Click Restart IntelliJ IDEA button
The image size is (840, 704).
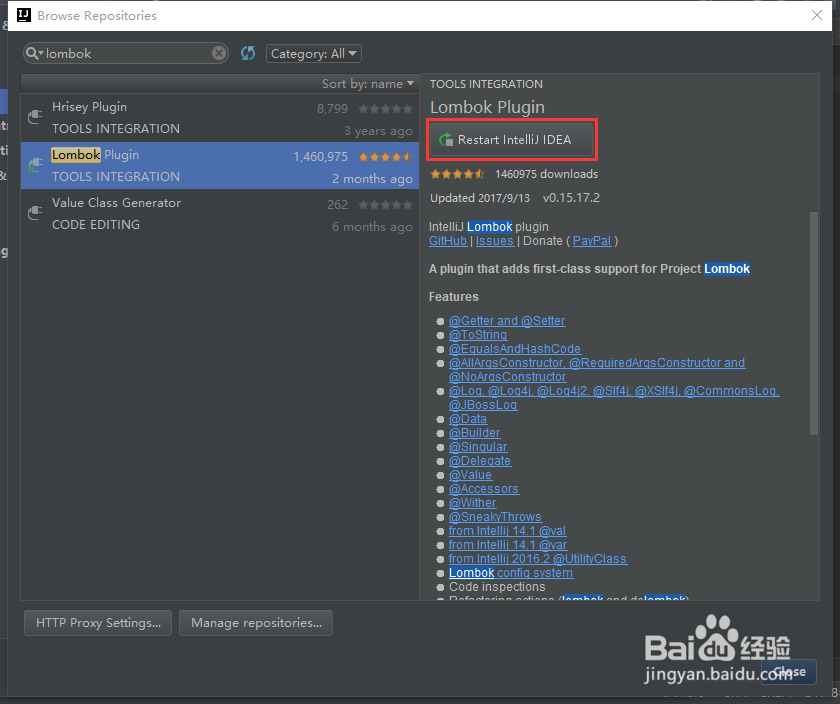click(x=512, y=140)
